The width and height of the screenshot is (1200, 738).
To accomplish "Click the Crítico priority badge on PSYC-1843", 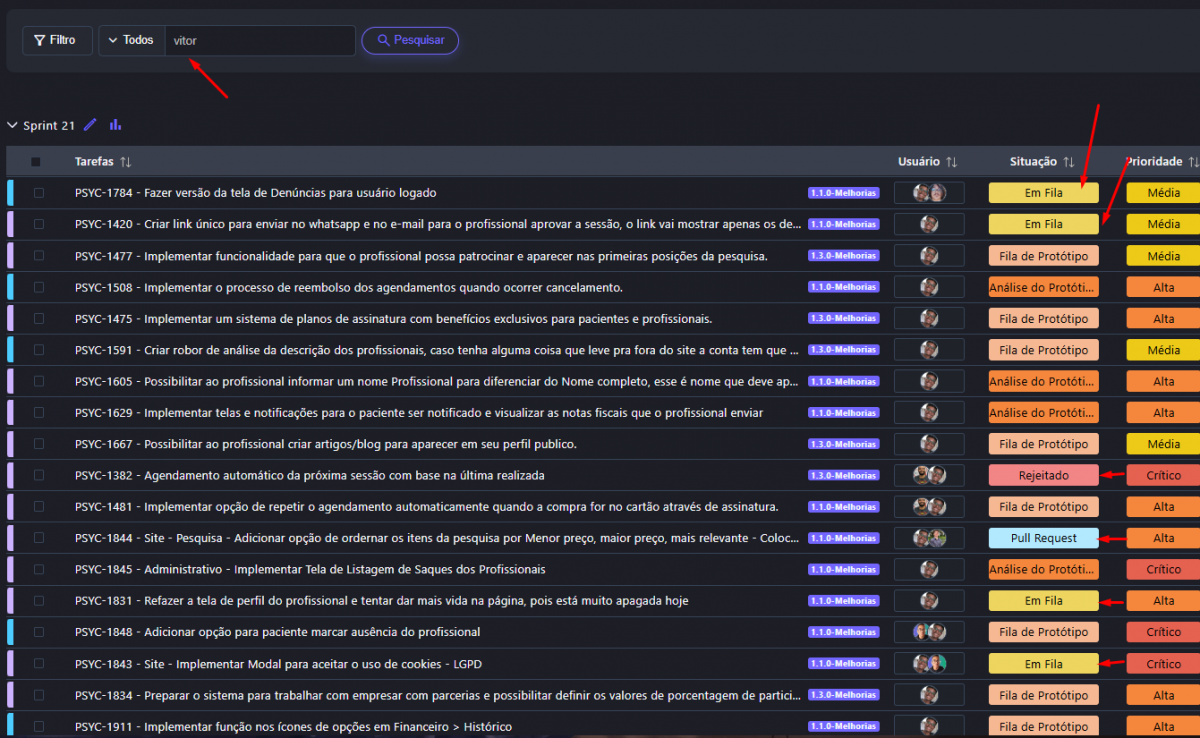I will point(1163,664).
